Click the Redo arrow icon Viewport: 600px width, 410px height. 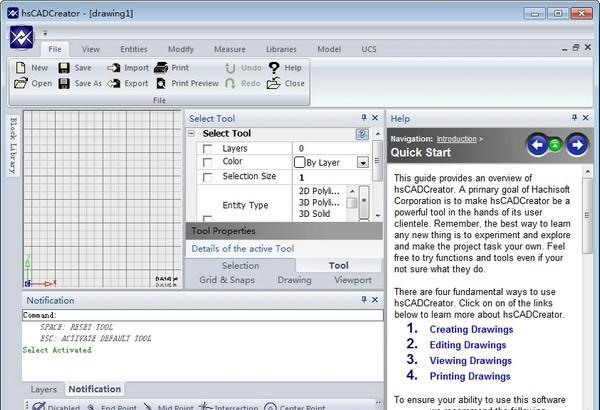coord(230,83)
